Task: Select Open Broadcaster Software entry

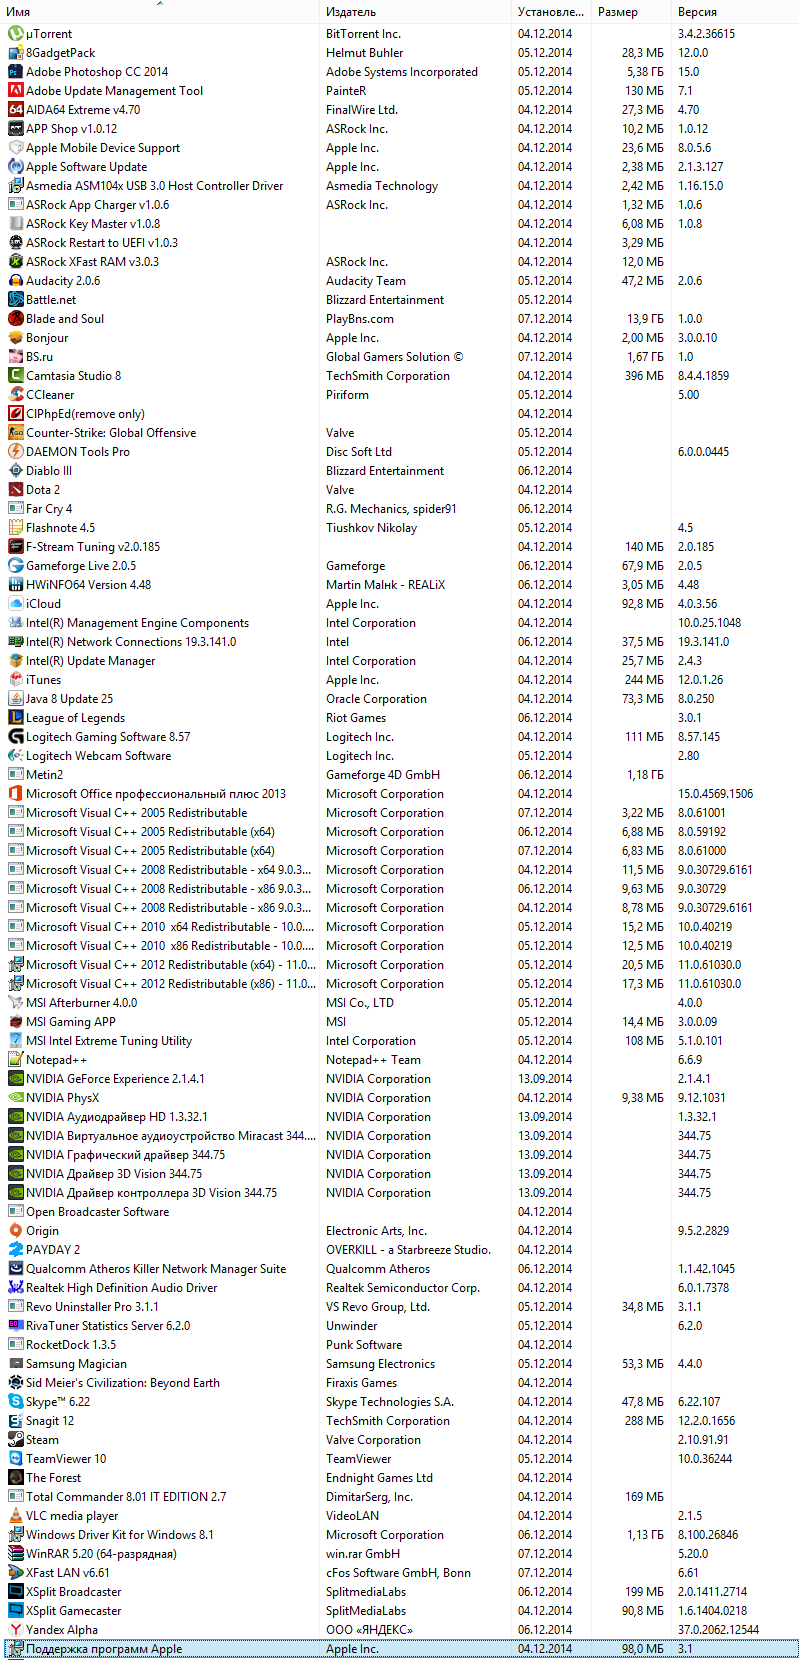Action: pos(97,1211)
